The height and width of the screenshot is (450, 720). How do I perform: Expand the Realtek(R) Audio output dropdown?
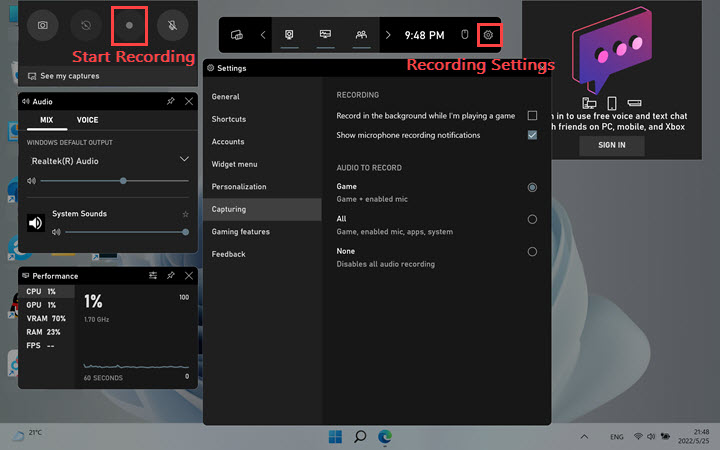pyautogui.click(x=184, y=159)
